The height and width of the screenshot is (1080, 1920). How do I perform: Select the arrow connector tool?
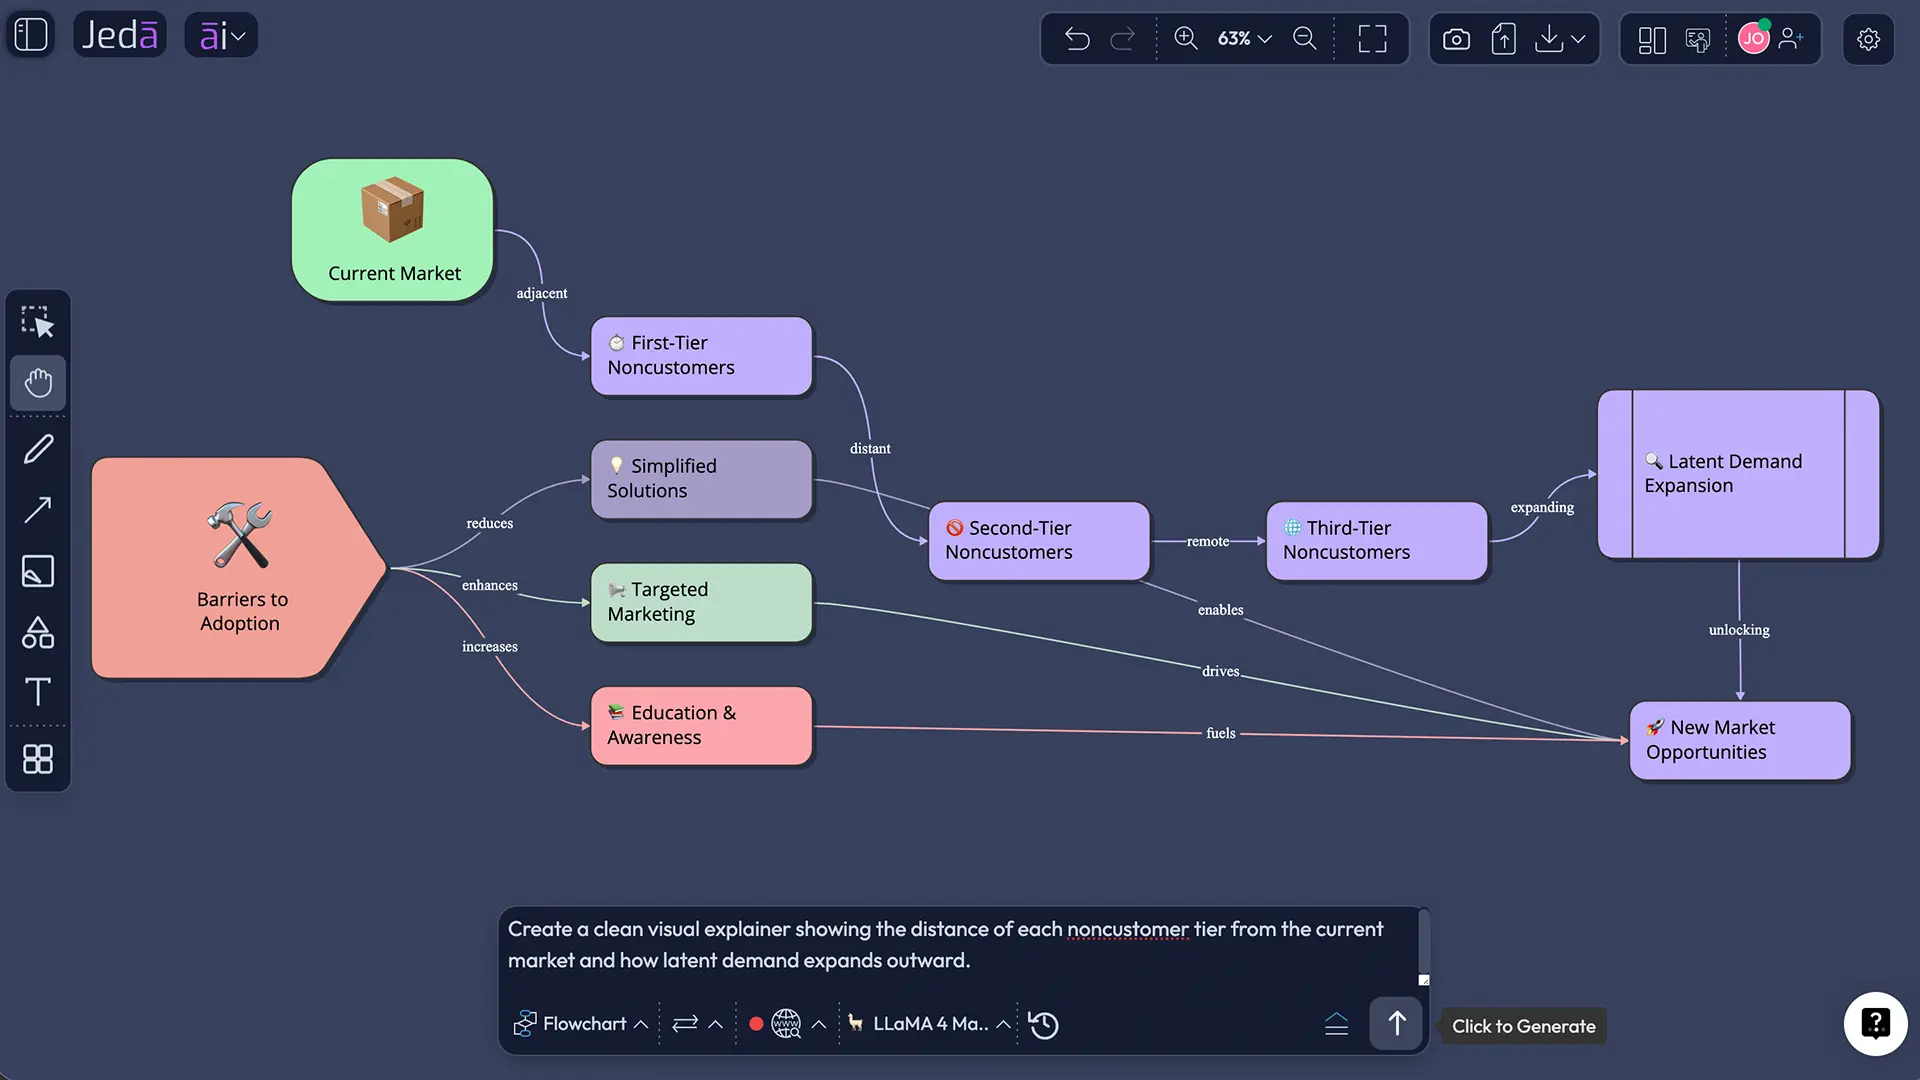[x=38, y=510]
